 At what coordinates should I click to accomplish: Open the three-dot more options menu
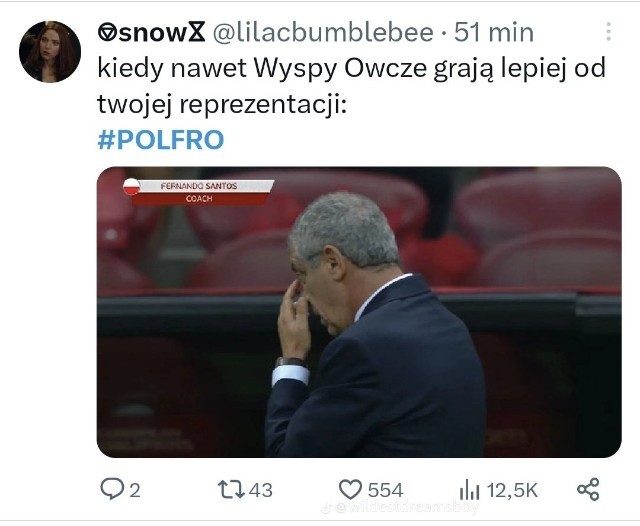pyautogui.click(x=608, y=32)
